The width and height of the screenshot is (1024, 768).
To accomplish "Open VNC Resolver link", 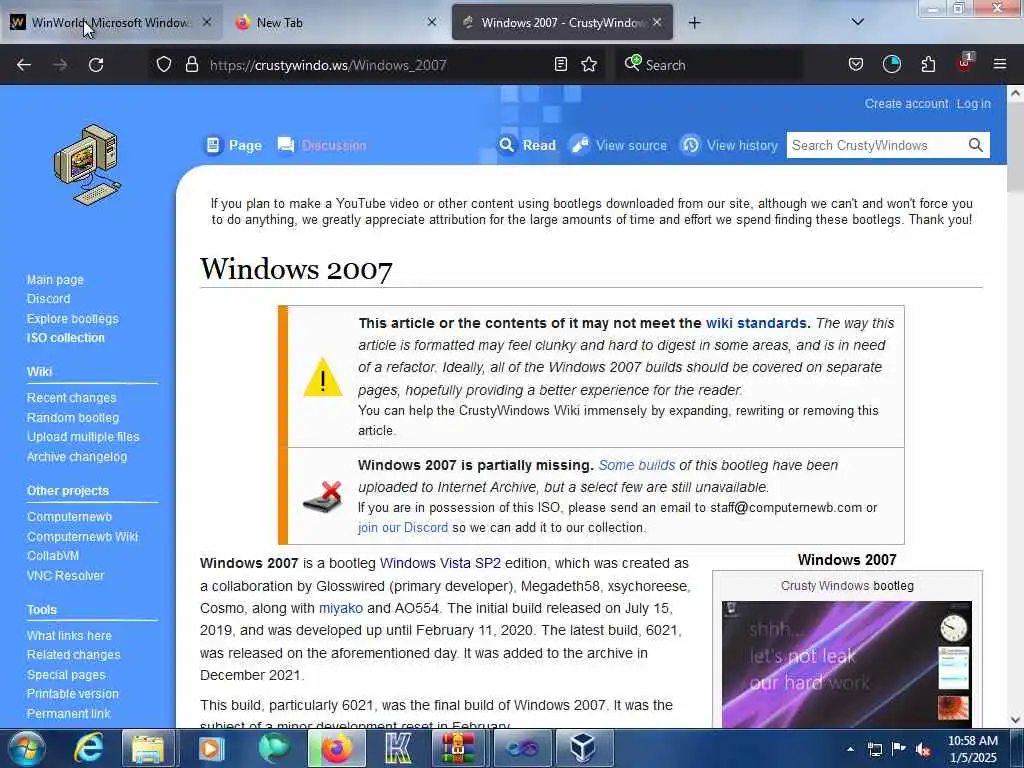I will click(x=65, y=575).
